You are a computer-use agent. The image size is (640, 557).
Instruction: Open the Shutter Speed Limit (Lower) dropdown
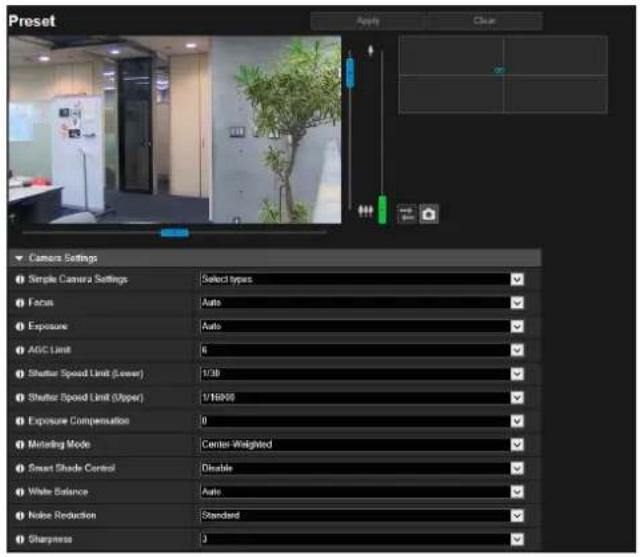(362, 374)
